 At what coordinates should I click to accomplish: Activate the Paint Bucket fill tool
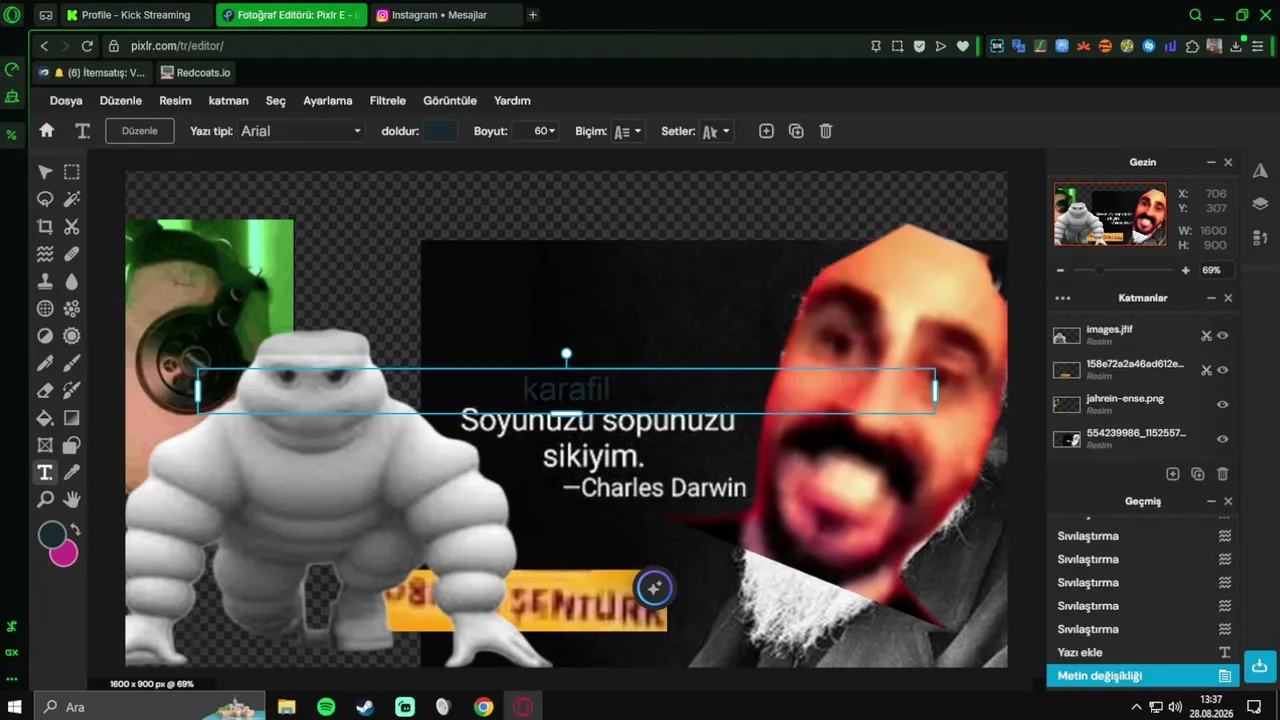coord(45,418)
